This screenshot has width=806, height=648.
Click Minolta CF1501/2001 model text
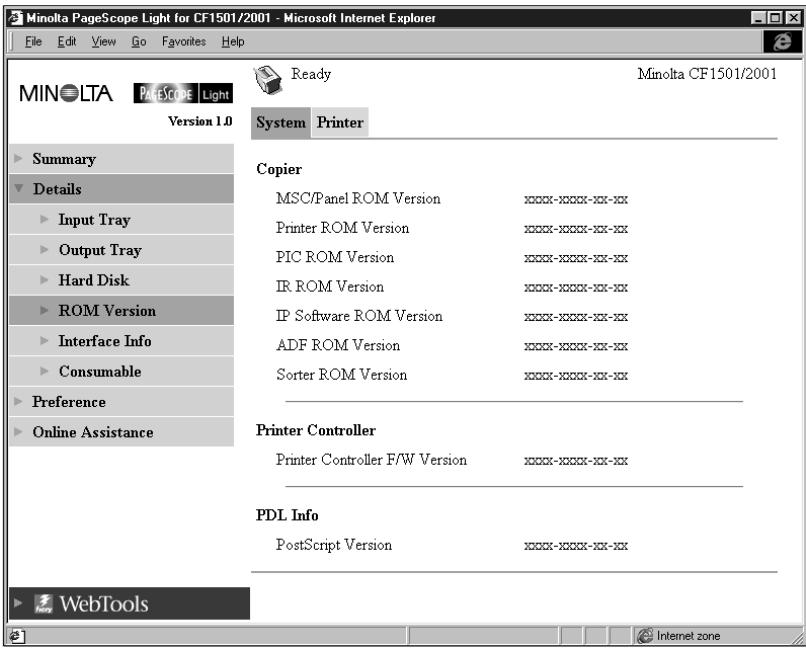[x=707, y=74]
